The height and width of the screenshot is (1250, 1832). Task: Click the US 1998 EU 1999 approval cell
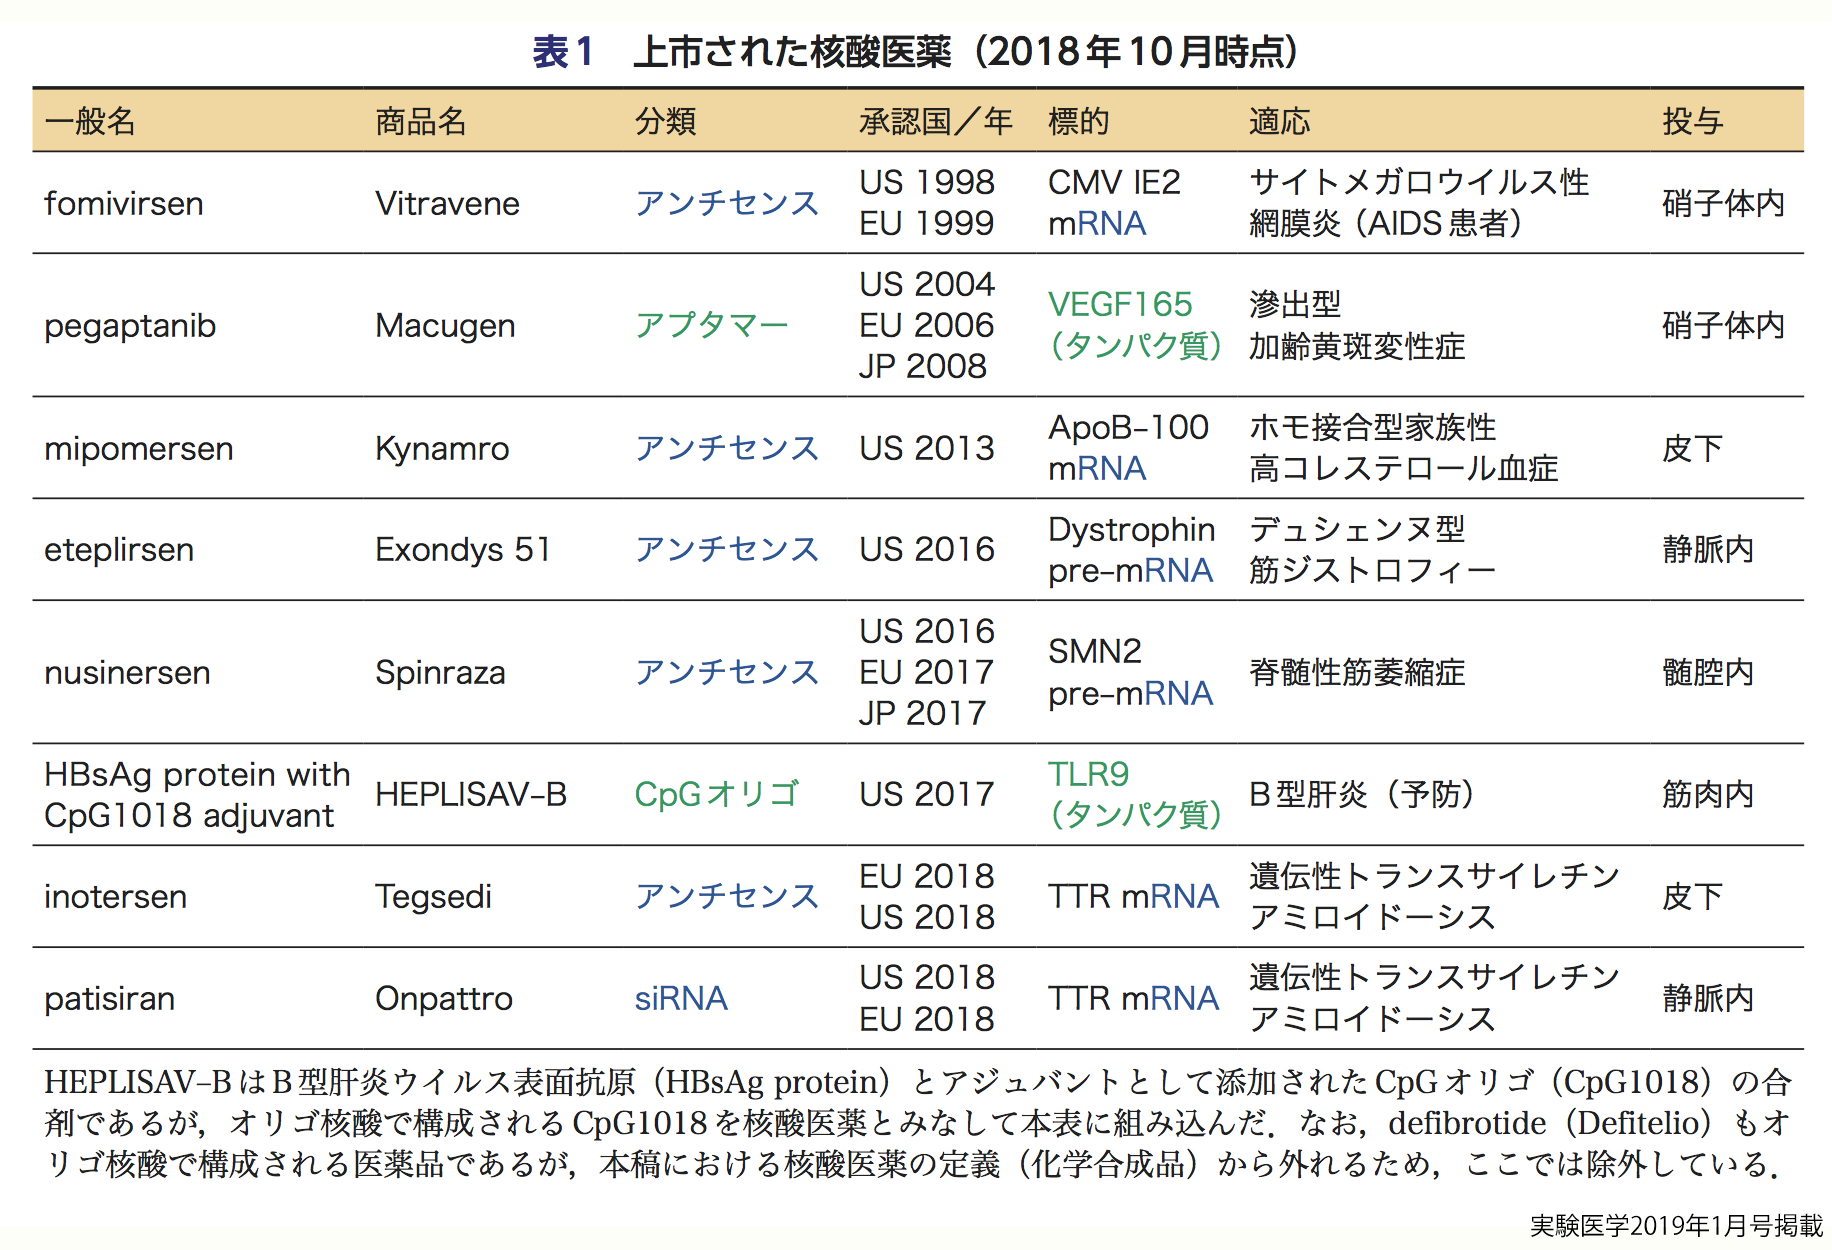point(927,203)
